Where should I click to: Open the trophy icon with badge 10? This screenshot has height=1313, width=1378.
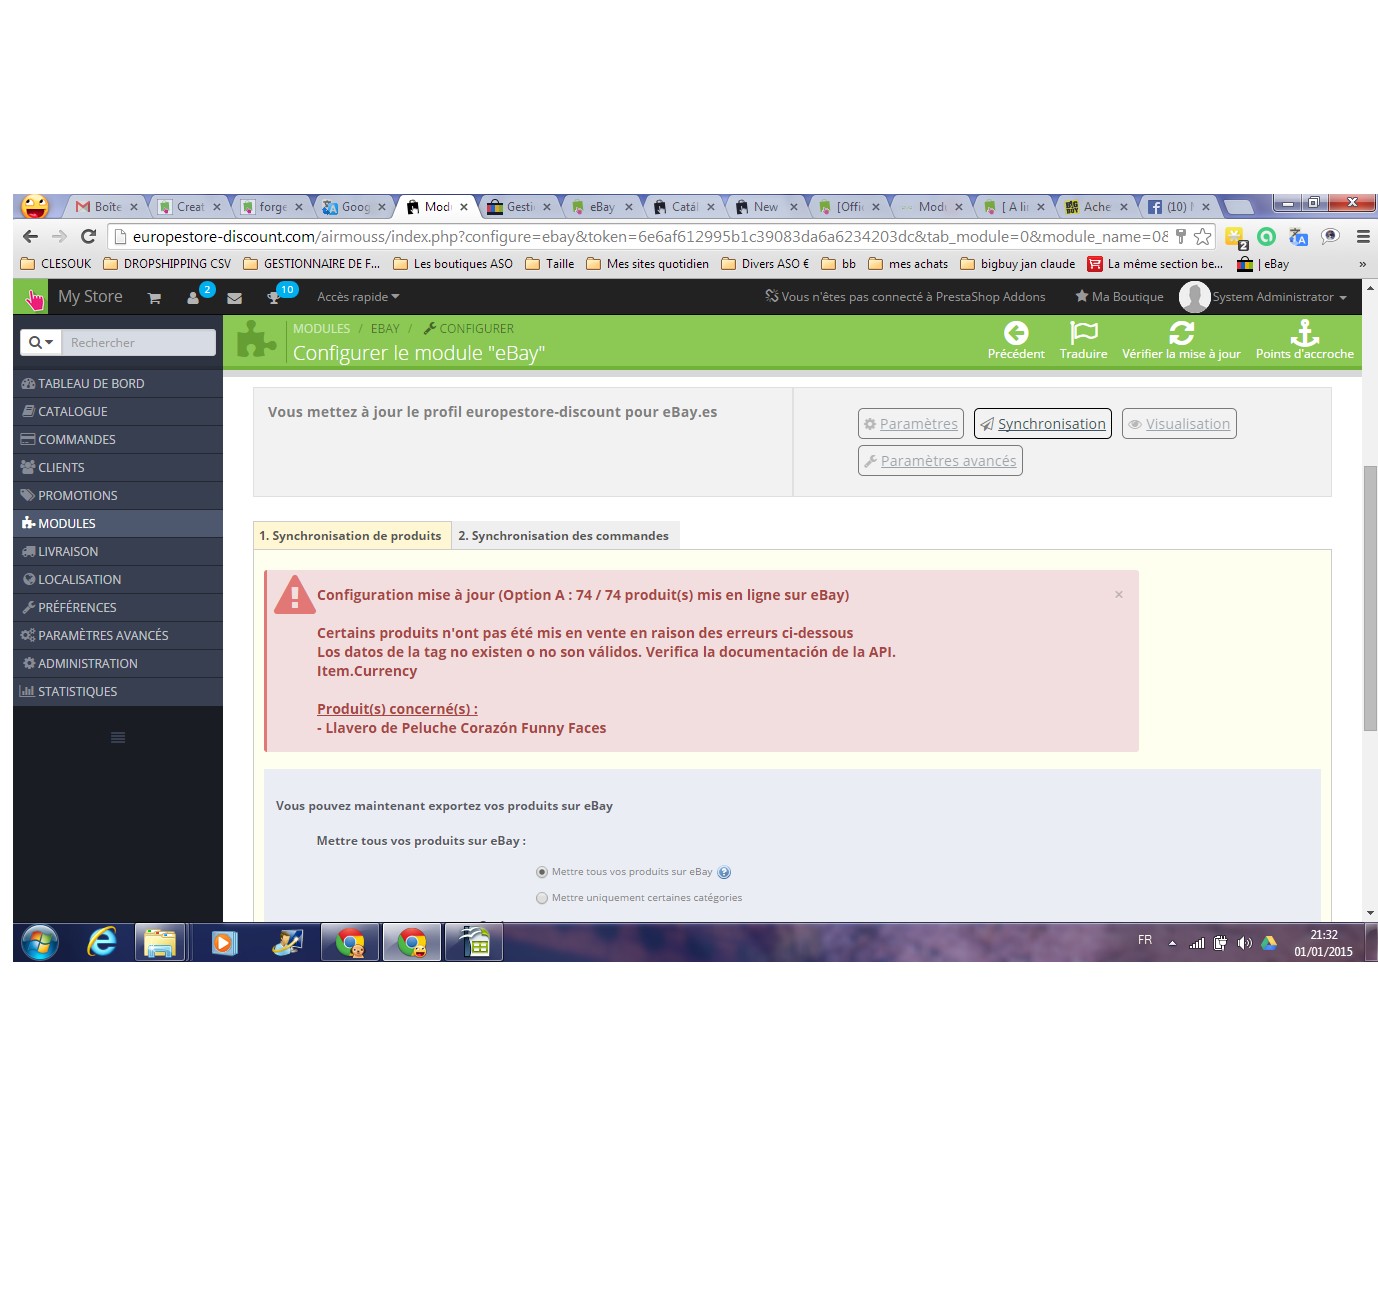coord(273,298)
